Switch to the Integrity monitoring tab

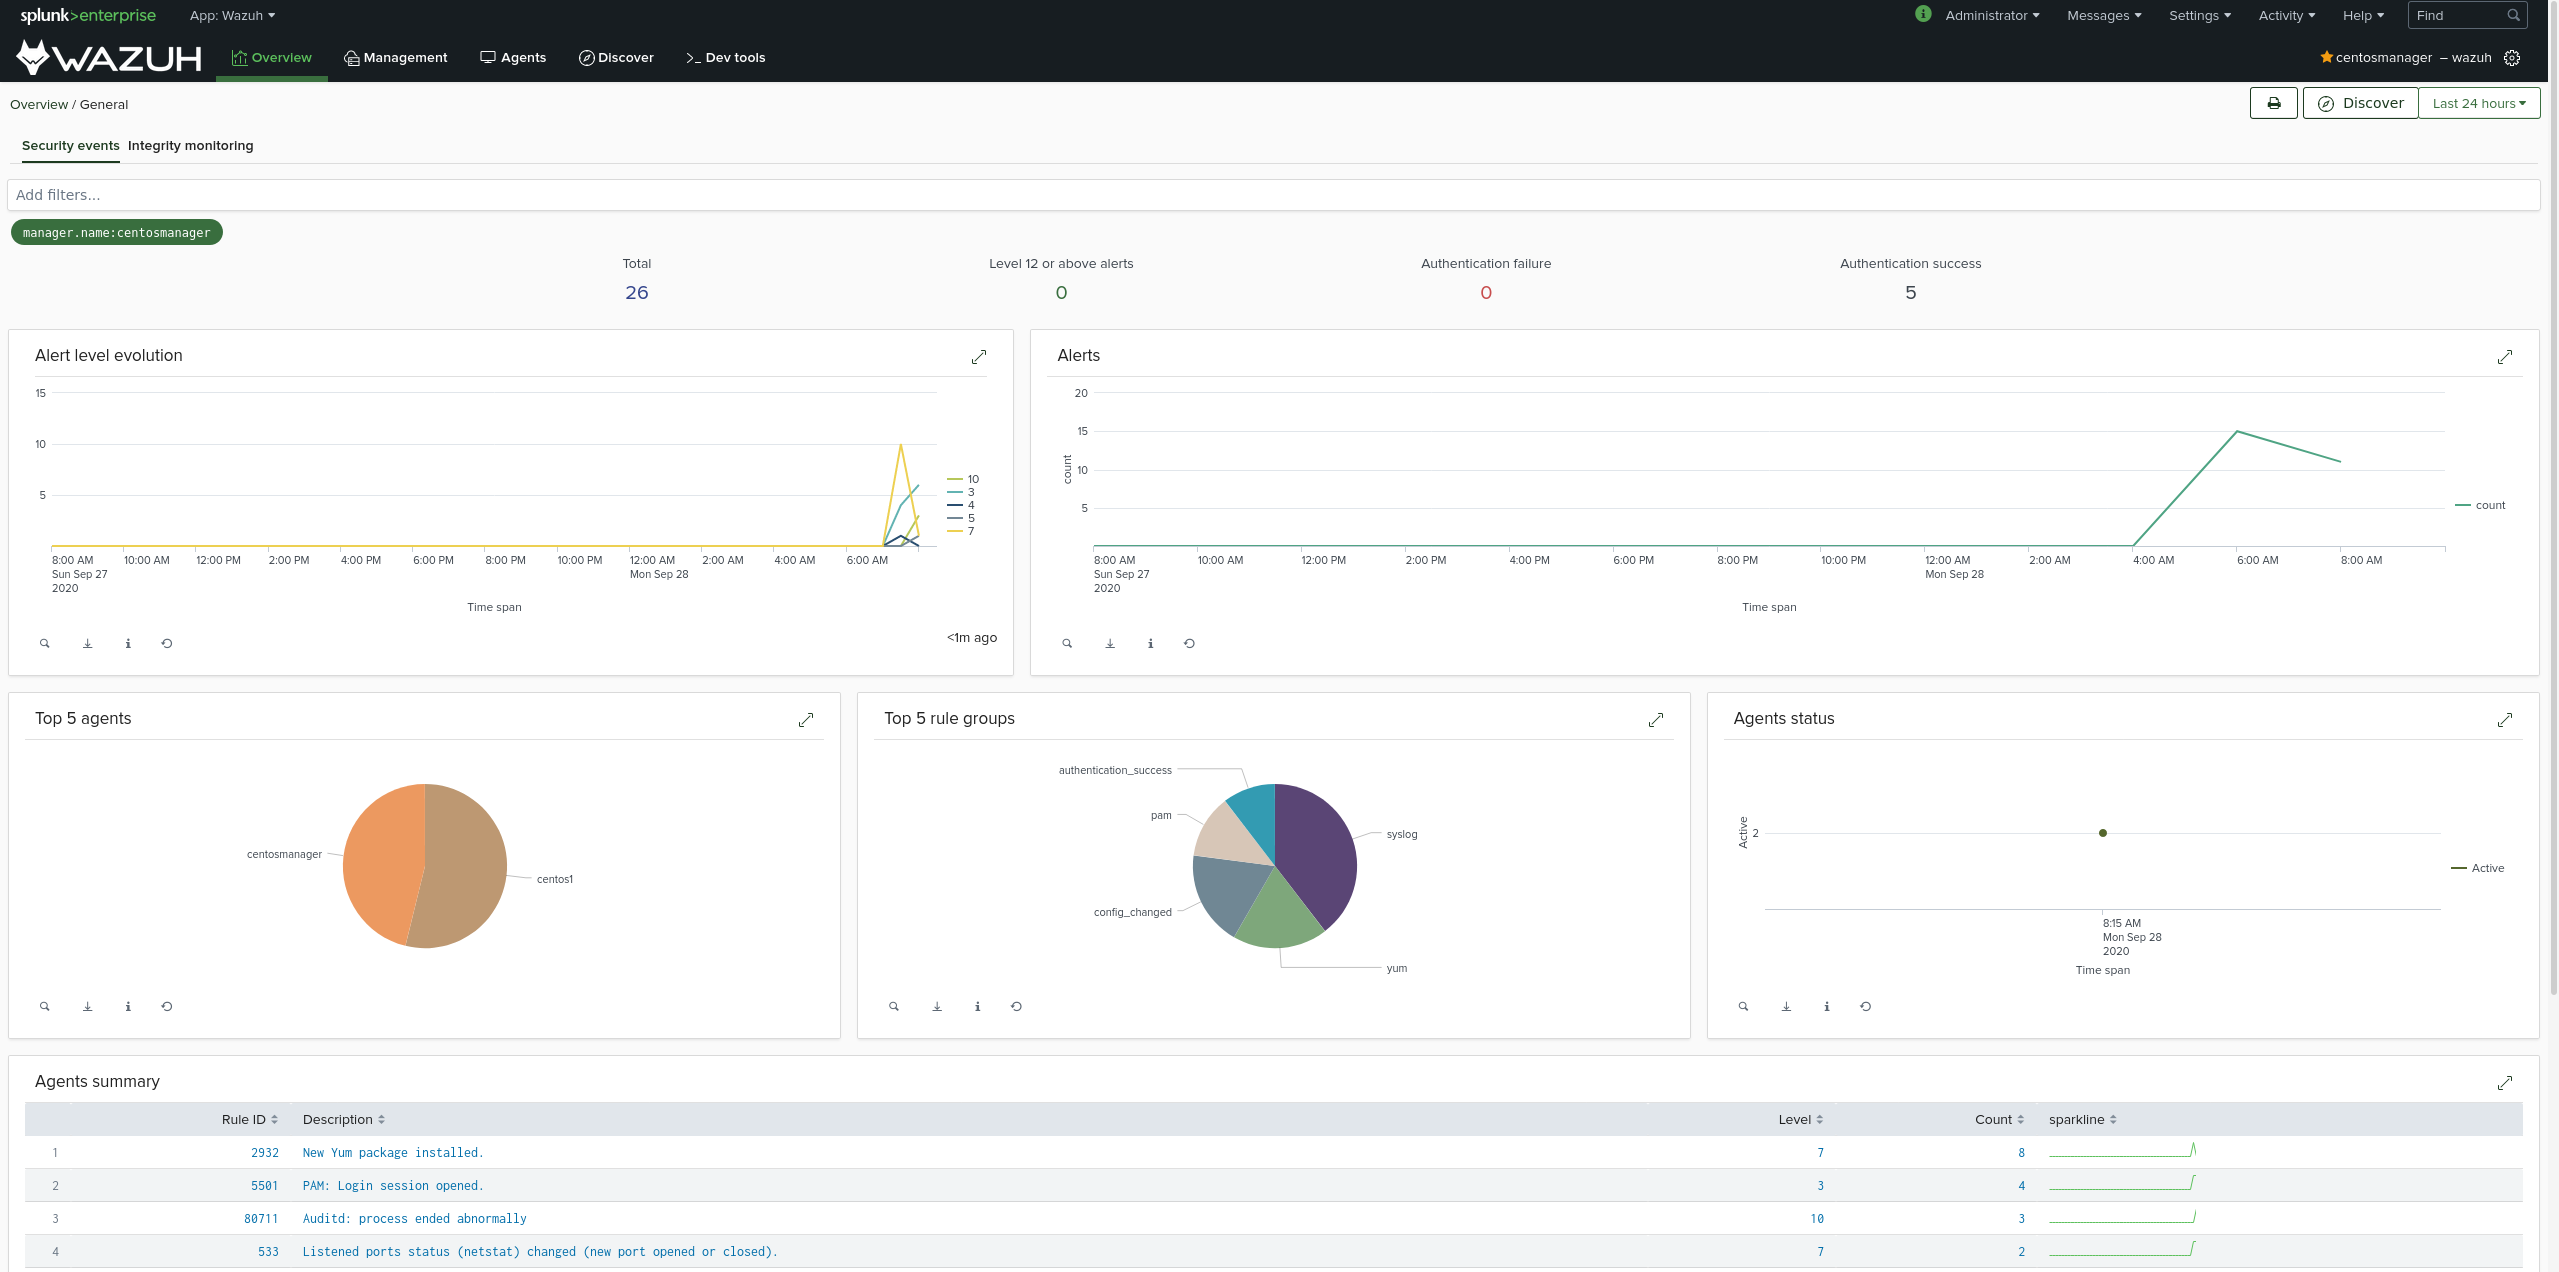click(190, 146)
